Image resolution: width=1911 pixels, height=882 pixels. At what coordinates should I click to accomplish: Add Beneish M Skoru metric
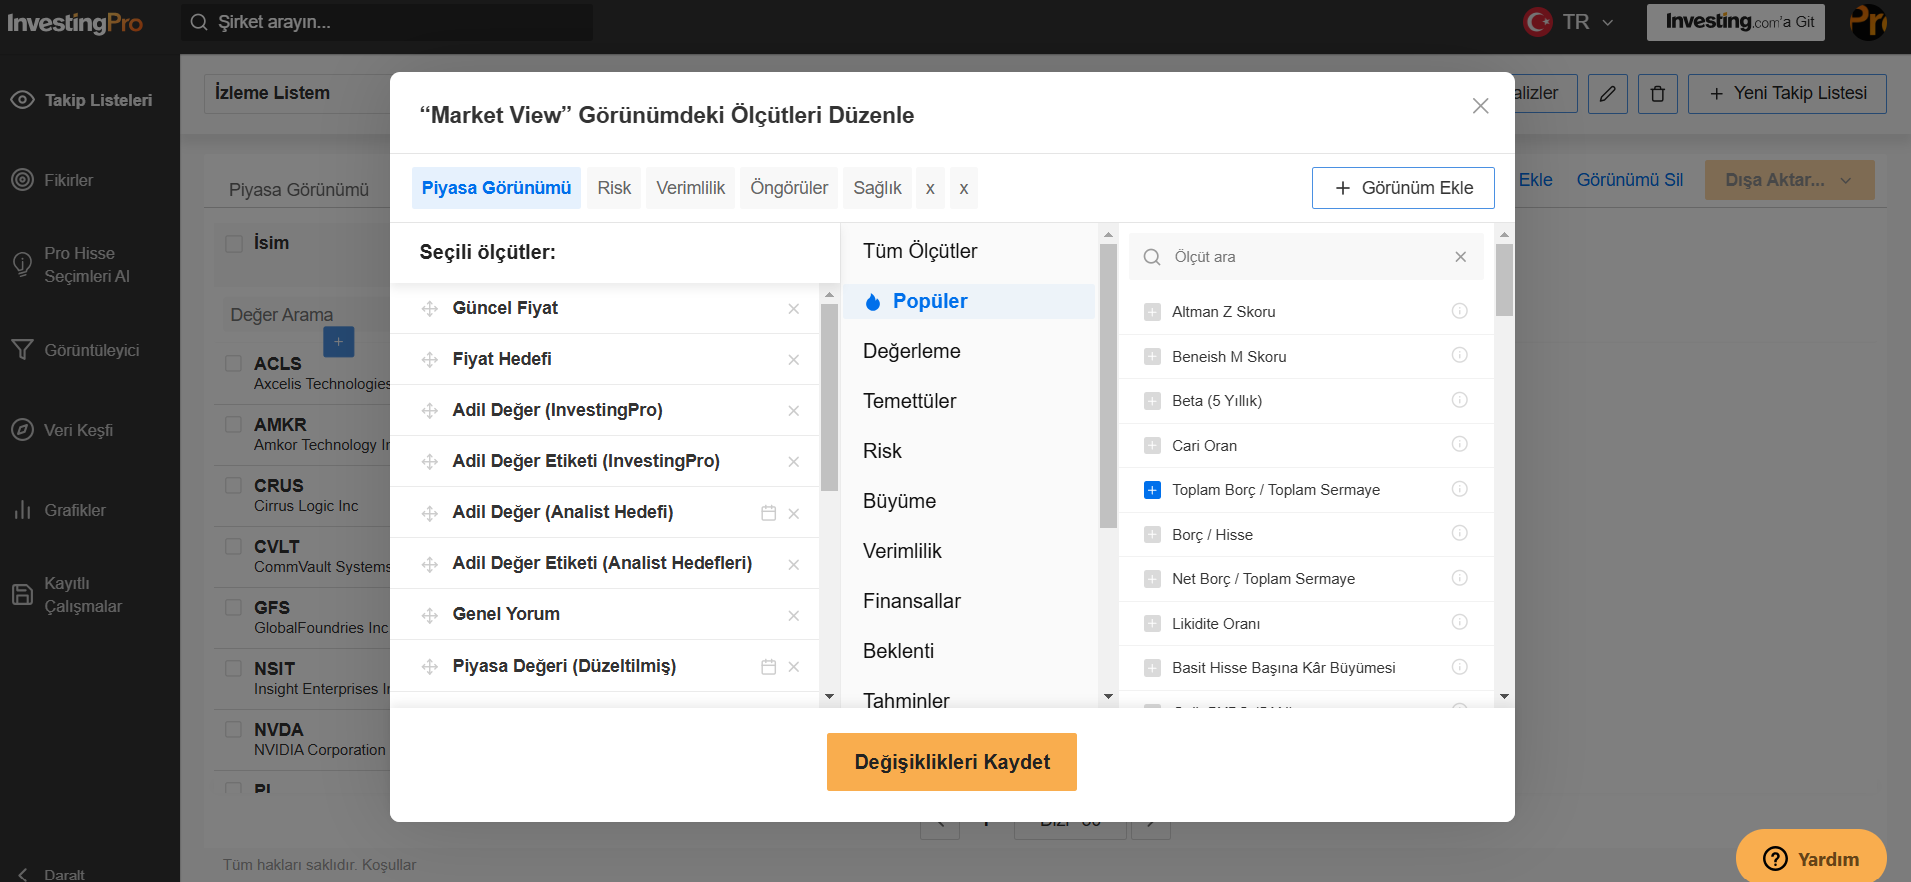(x=1152, y=357)
